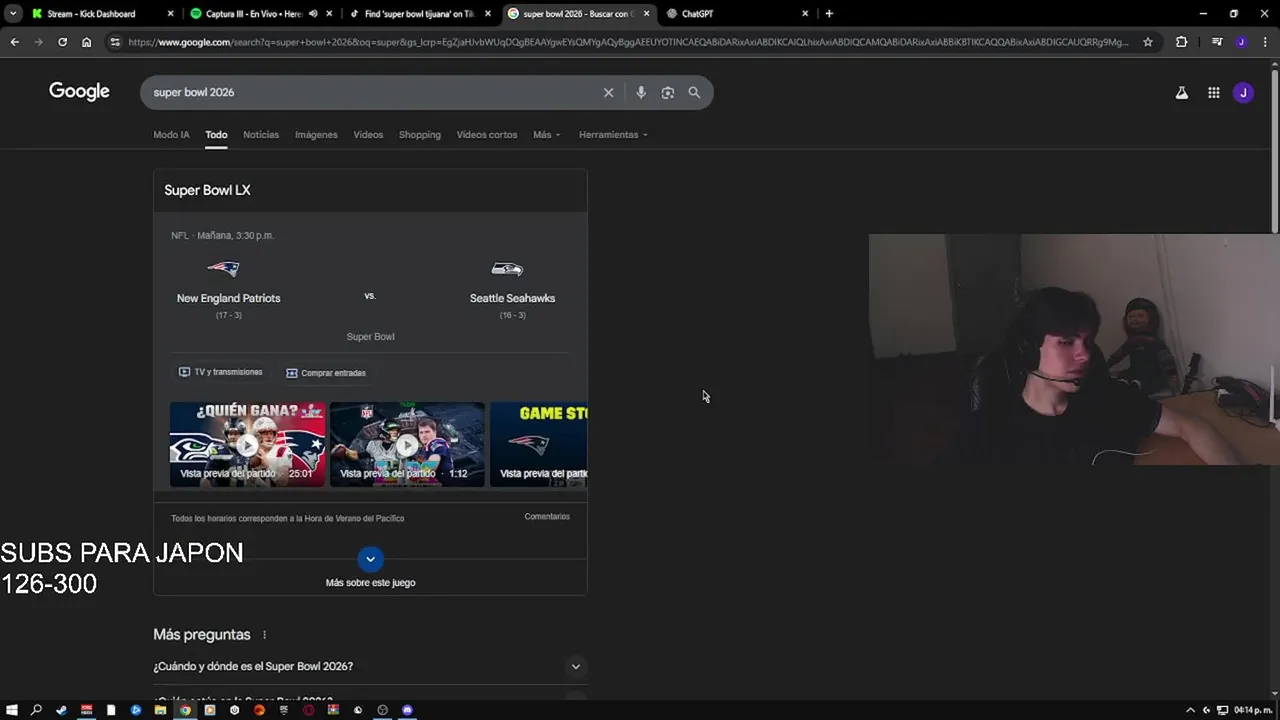This screenshot has height=720, width=1280.
Task: Click into the Google search input field
Action: coord(370,92)
